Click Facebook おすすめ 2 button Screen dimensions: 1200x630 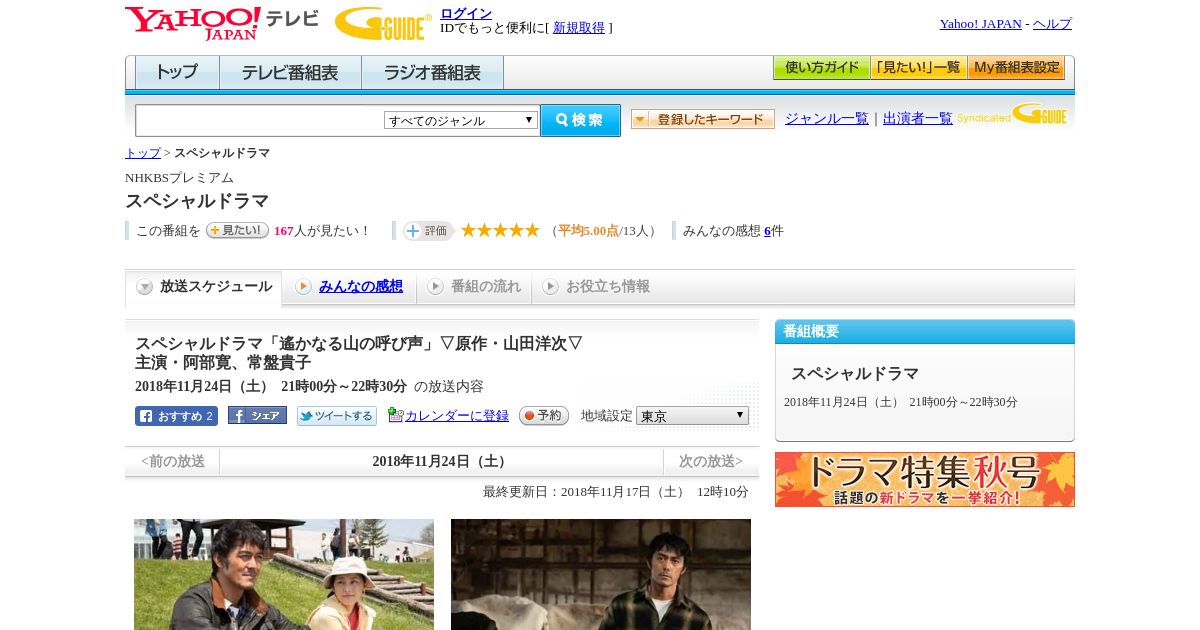tap(176, 416)
